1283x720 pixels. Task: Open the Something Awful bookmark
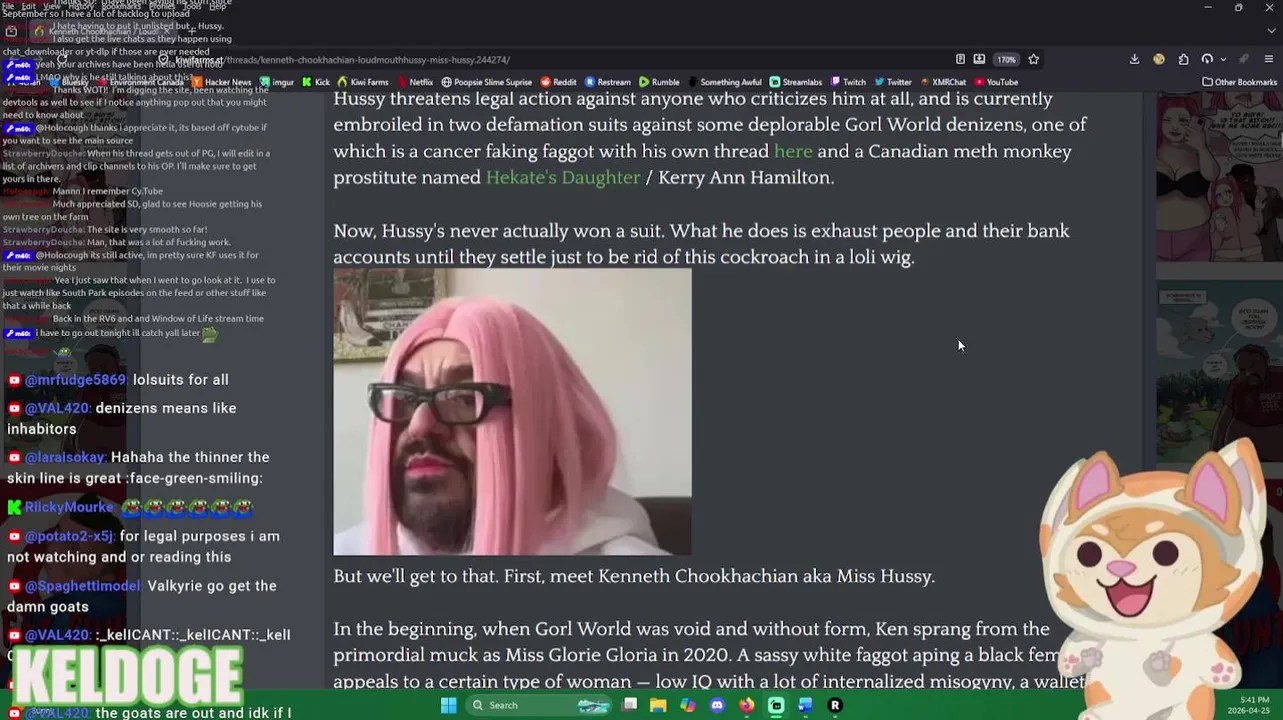(724, 82)
